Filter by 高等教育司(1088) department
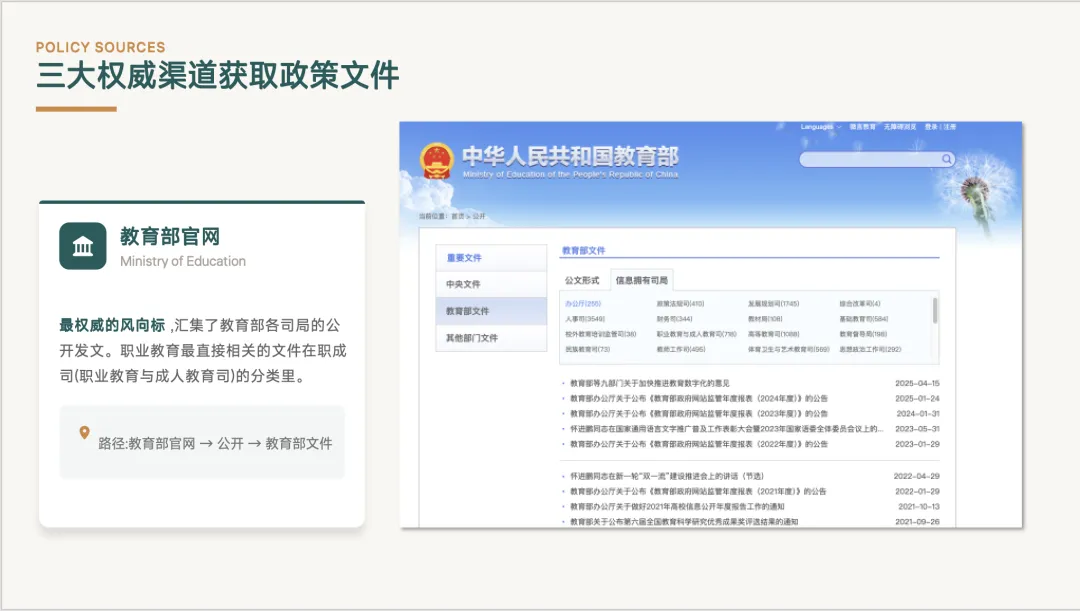1080x611 pixels. click(773, 334)
